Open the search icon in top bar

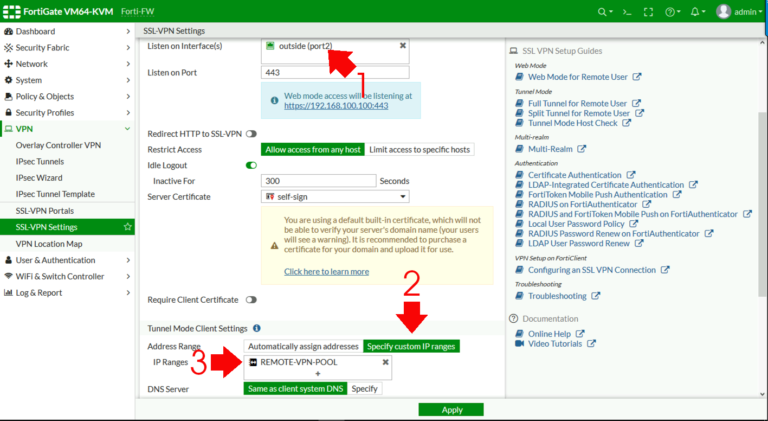pyautogui.click(x=605, y=12)
